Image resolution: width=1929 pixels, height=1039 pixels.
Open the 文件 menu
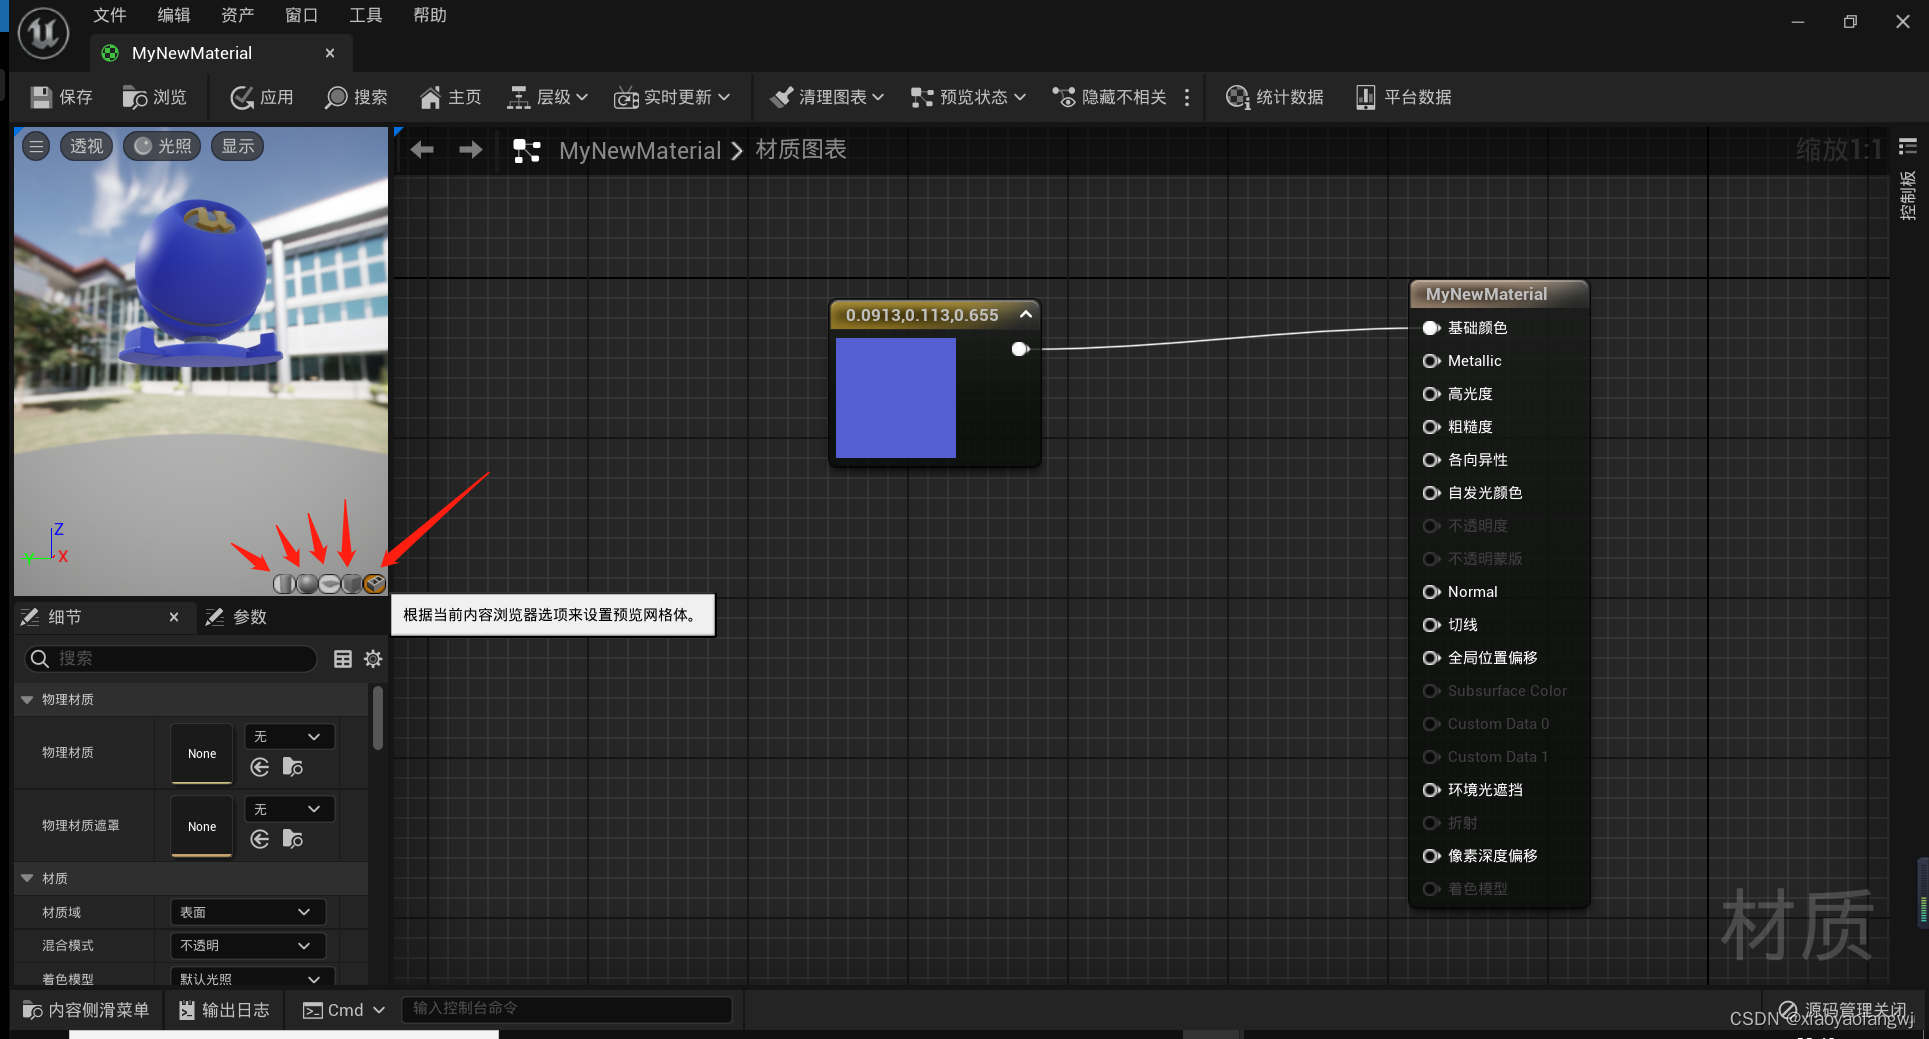(110, 15)
